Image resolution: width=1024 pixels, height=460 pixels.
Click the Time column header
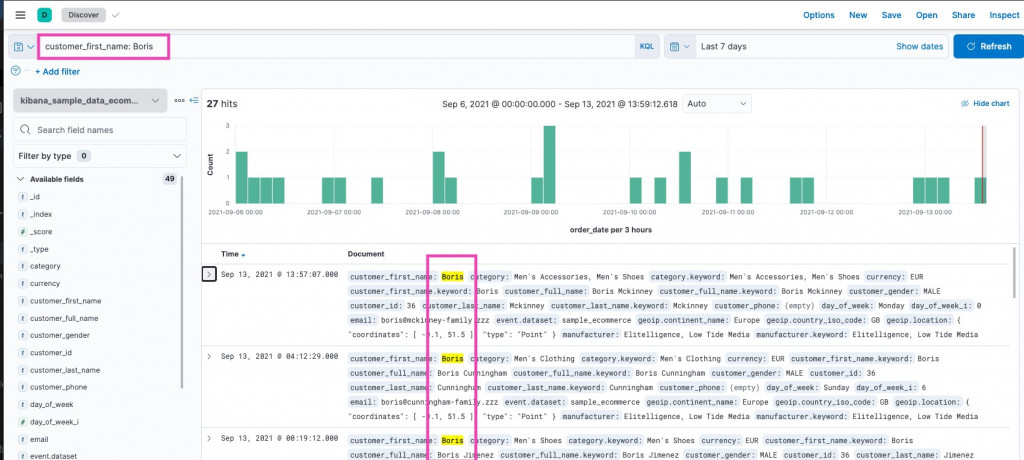[x=230, y=254]
